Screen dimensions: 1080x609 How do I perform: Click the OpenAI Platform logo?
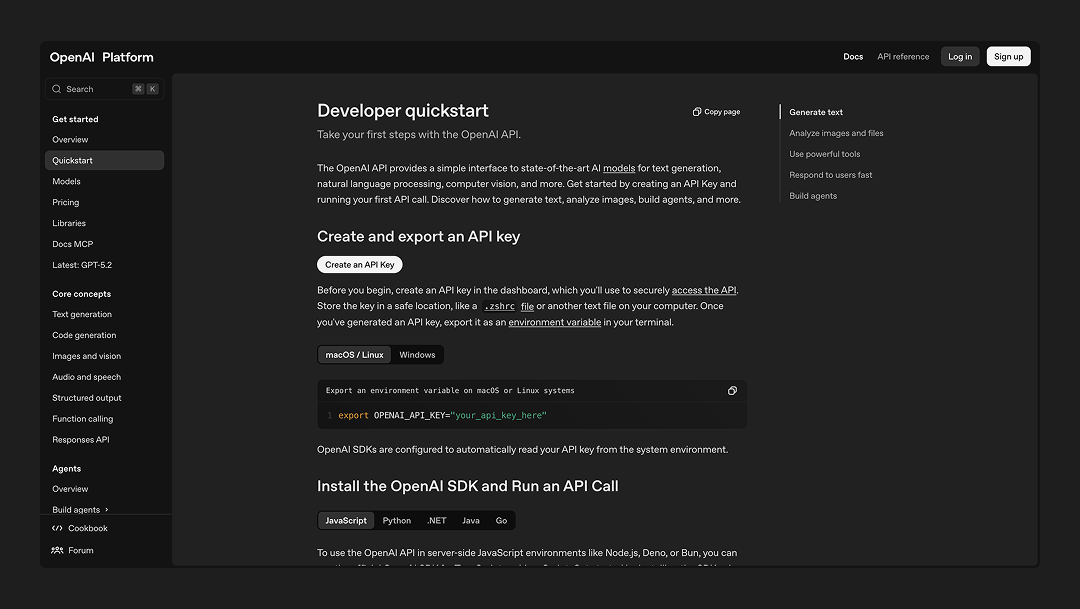pos(101,57)
